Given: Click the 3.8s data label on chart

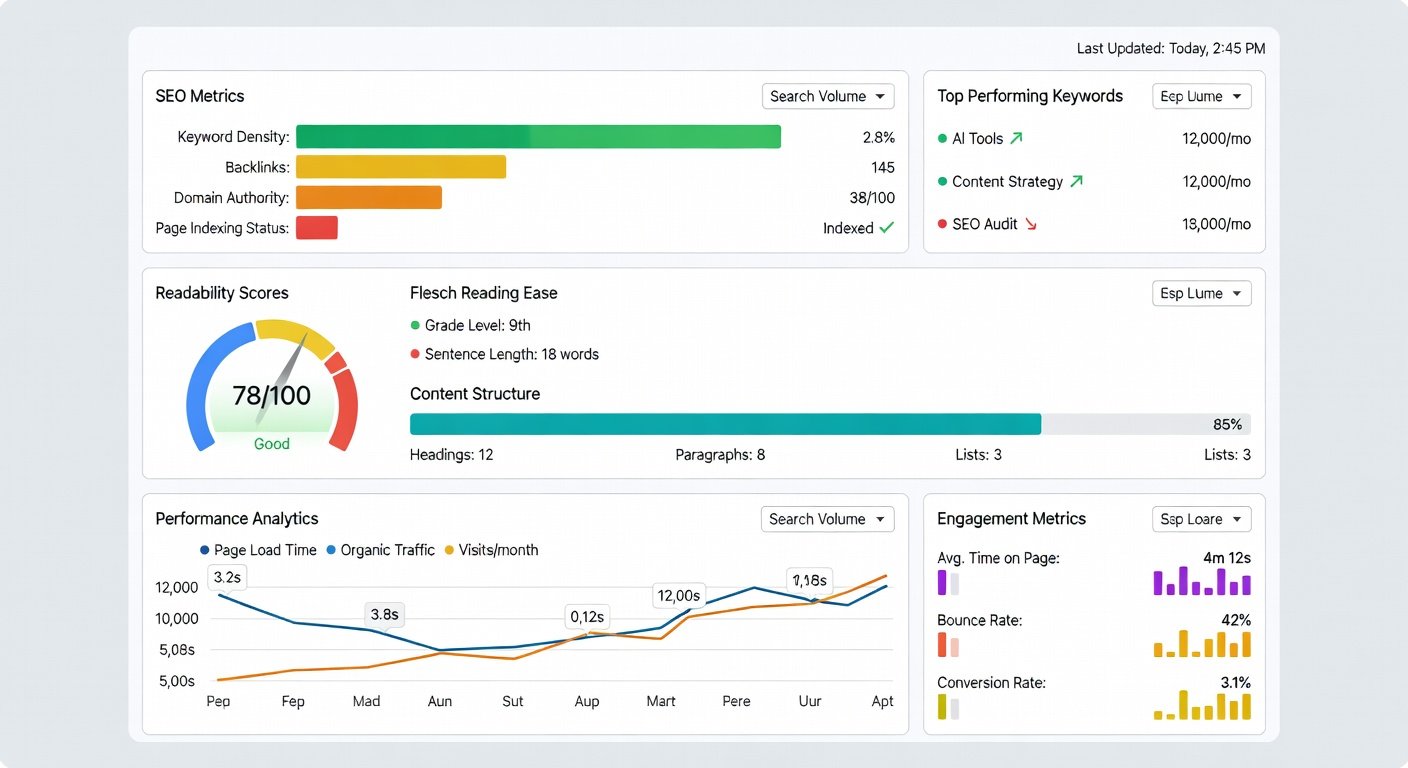Looking at the screenshot, I should (384, 614).
